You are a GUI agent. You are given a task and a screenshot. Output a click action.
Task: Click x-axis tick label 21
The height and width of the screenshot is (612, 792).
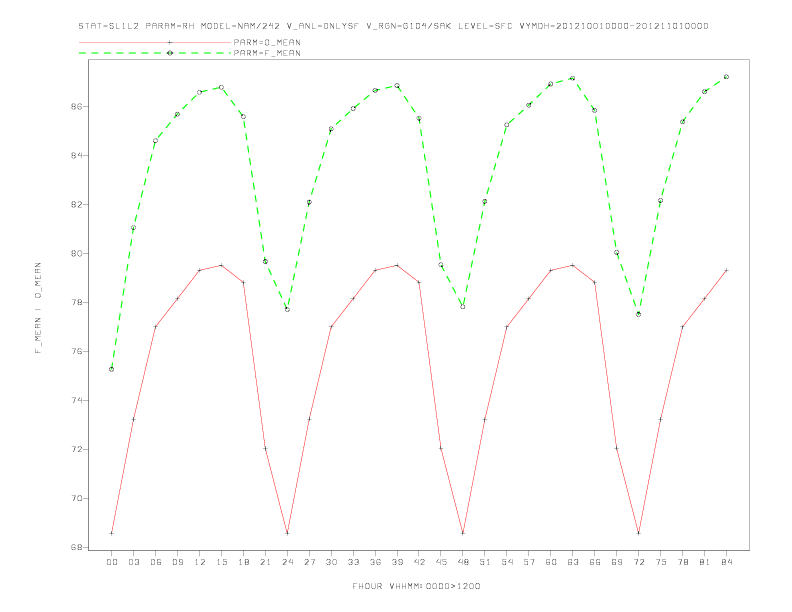pyautogui.click(x=265, y=562)
